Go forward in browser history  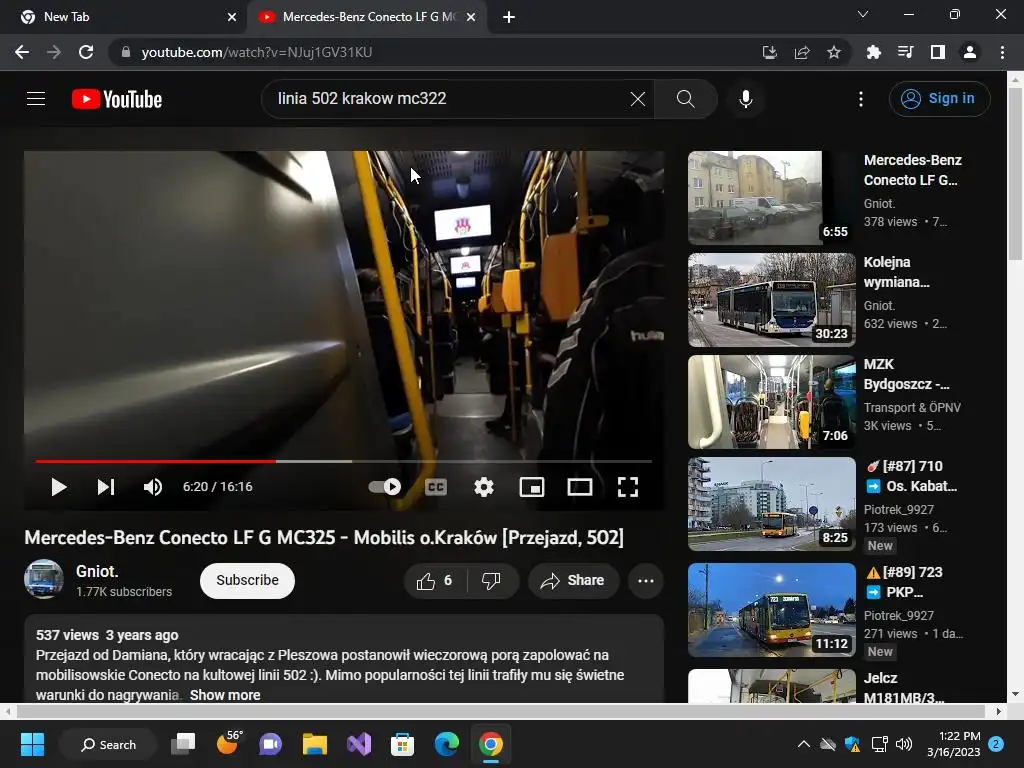54,52
